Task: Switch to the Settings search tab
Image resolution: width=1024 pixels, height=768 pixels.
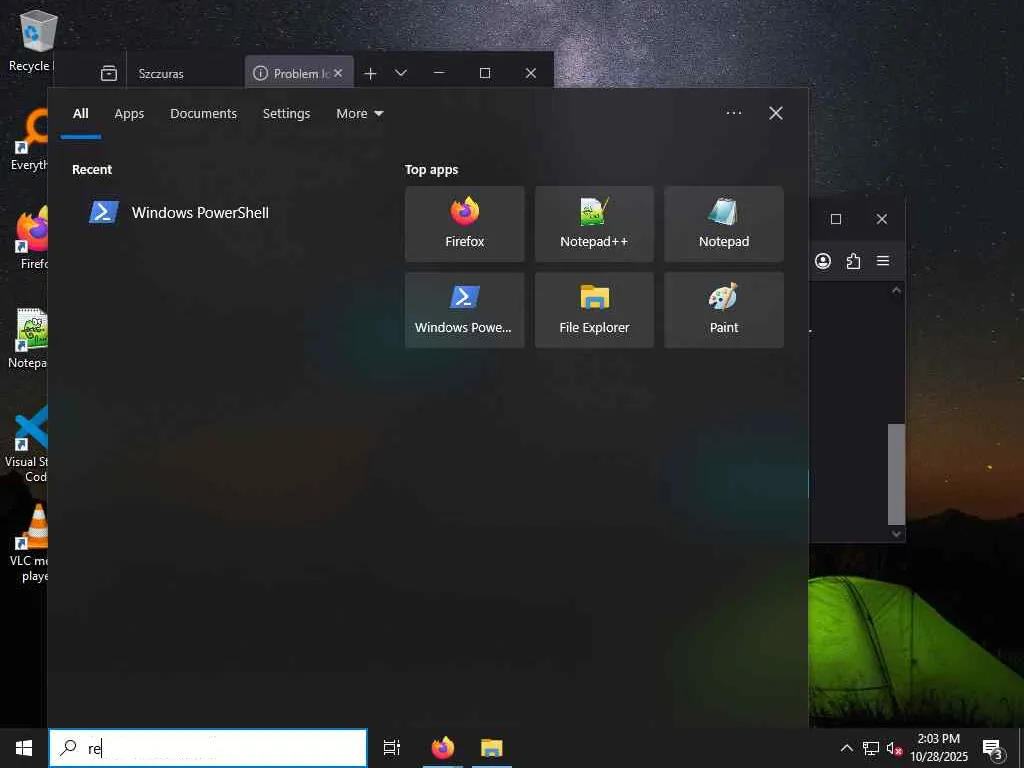Action: (x=286, y=114)
